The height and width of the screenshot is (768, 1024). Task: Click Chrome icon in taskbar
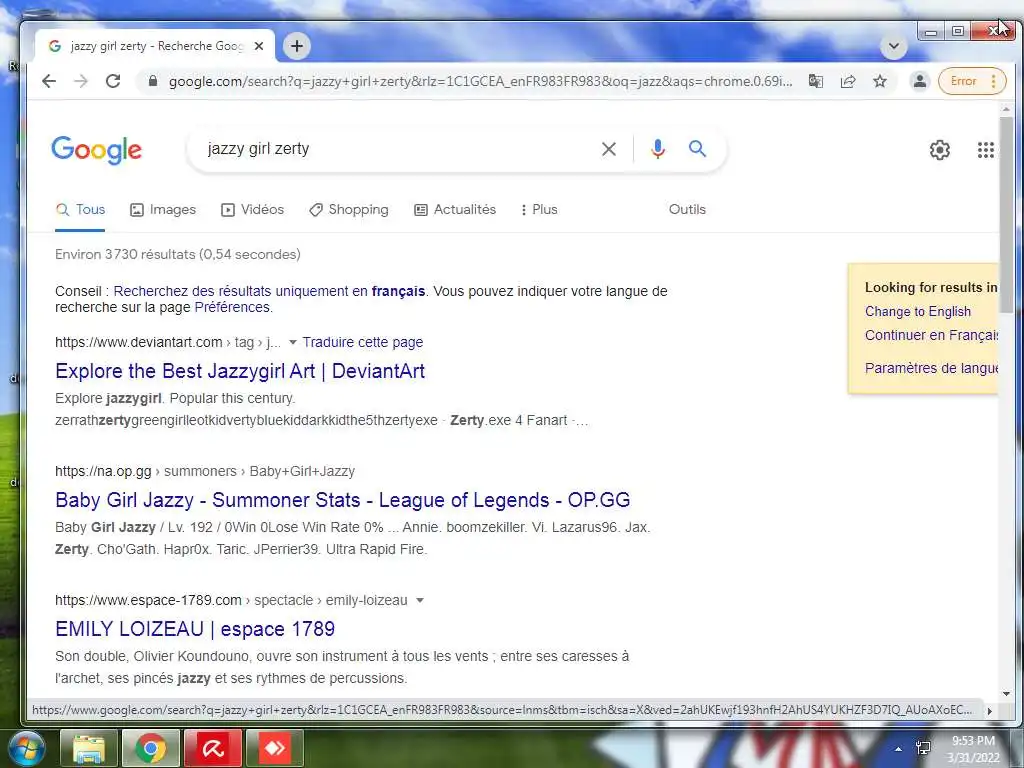click(x=151, y=748)
